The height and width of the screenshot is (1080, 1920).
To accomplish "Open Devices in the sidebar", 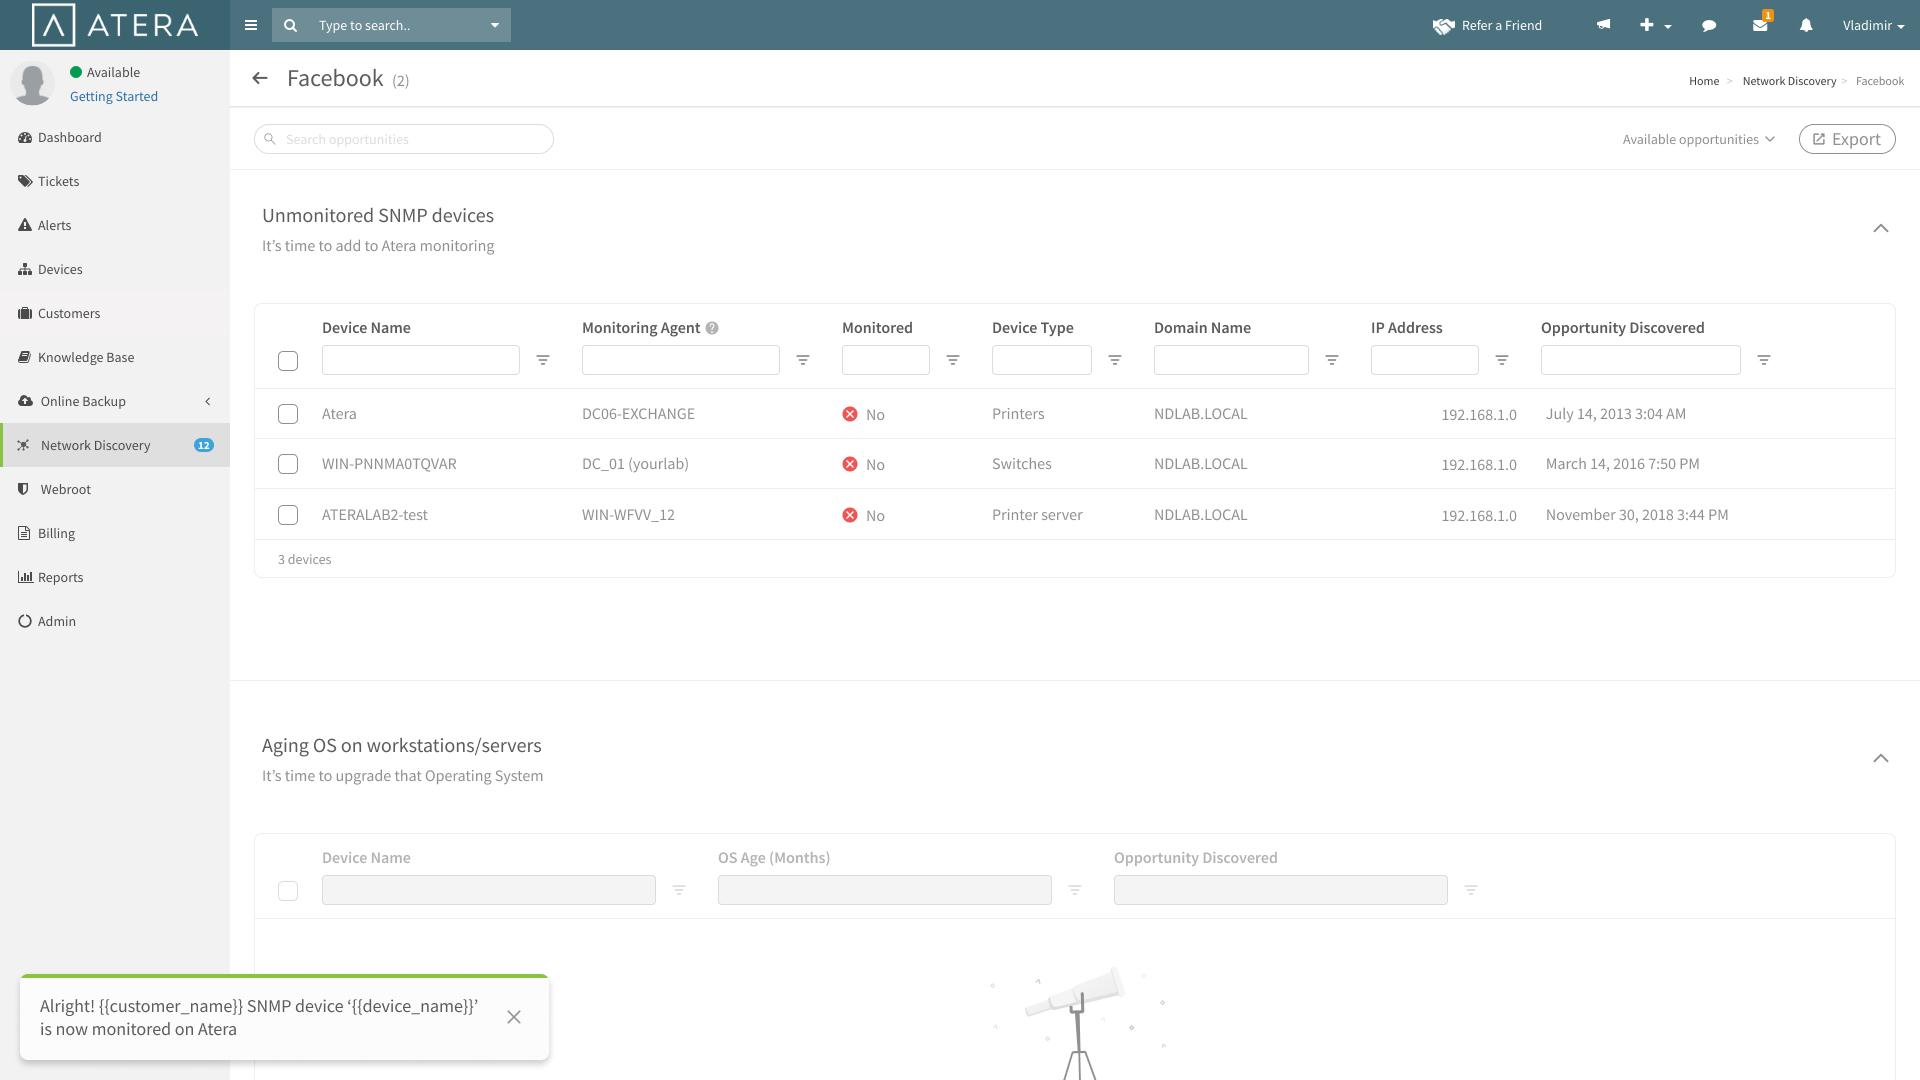I will (x=115, y=269).
